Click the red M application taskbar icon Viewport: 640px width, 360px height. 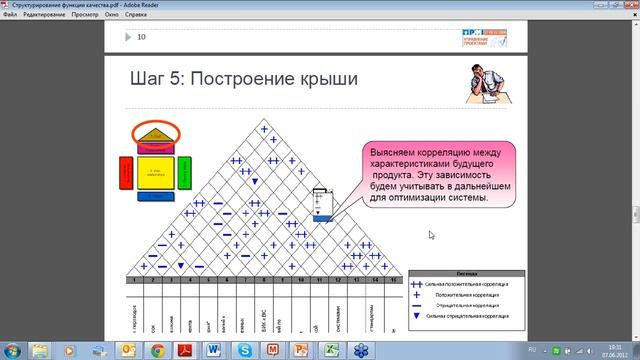click(273, 351)
